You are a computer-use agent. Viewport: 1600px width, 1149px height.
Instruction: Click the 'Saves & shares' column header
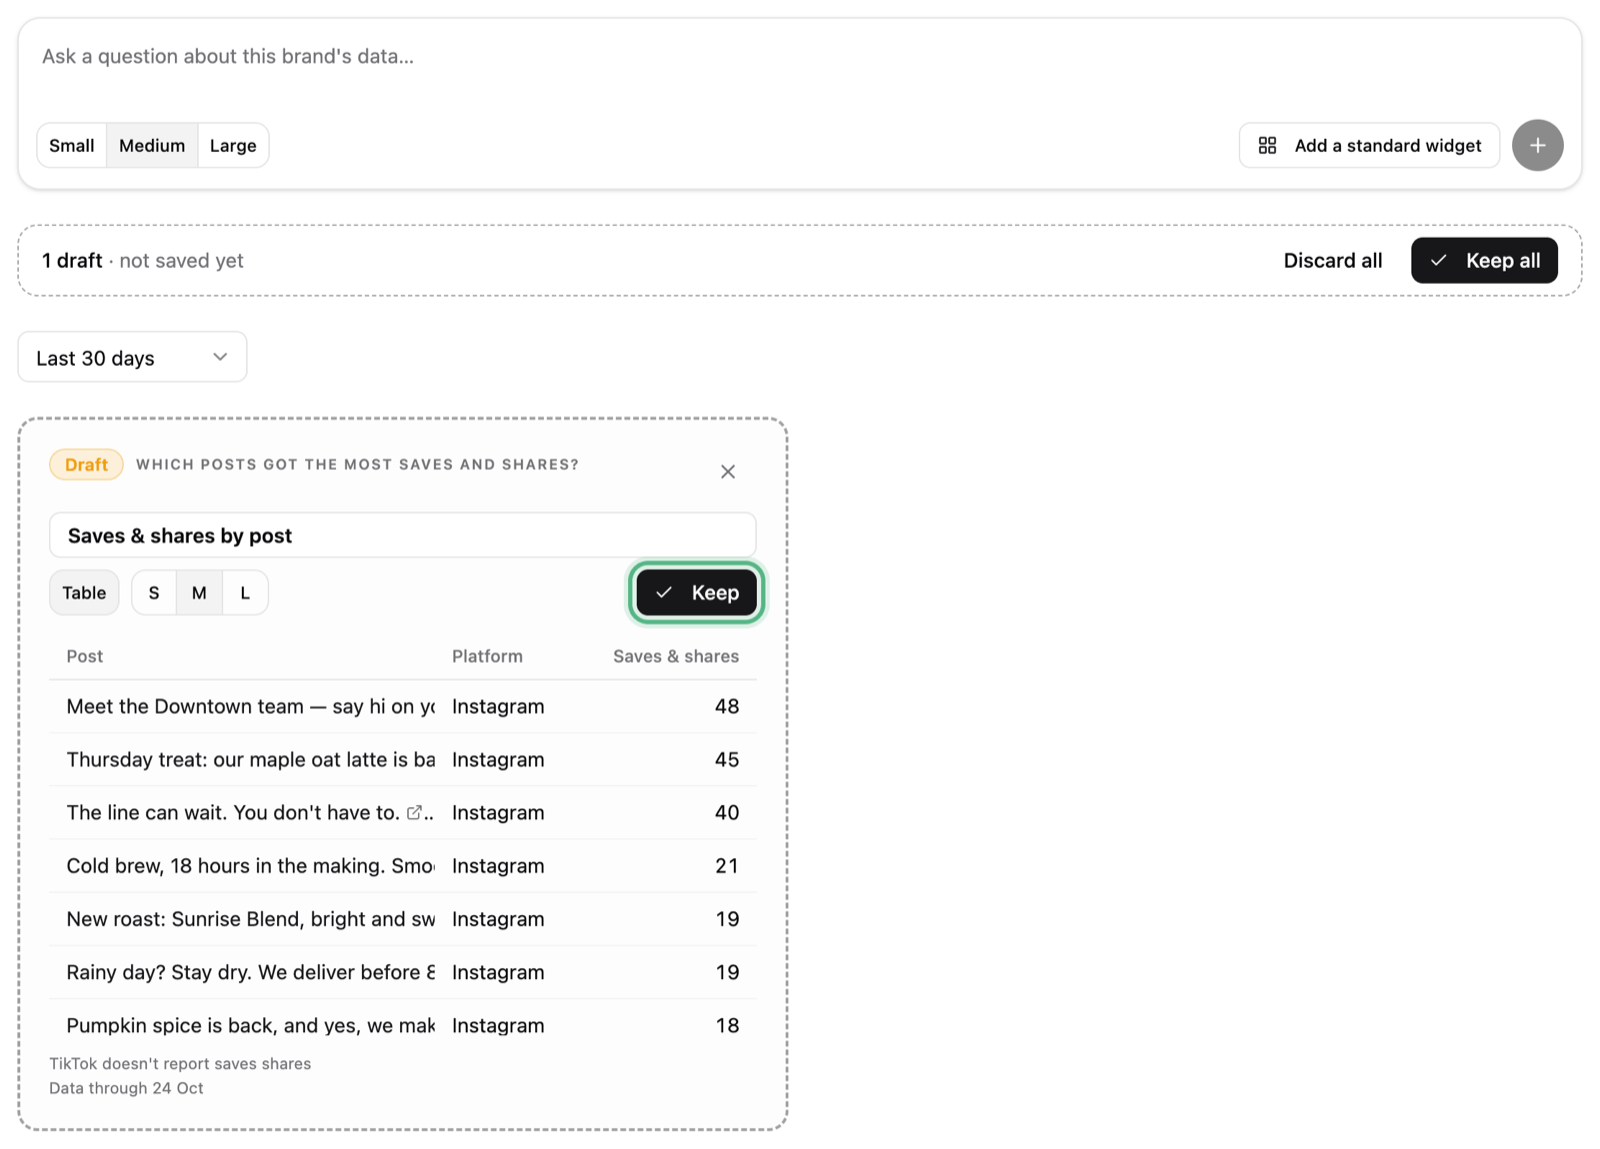point(676,656)
